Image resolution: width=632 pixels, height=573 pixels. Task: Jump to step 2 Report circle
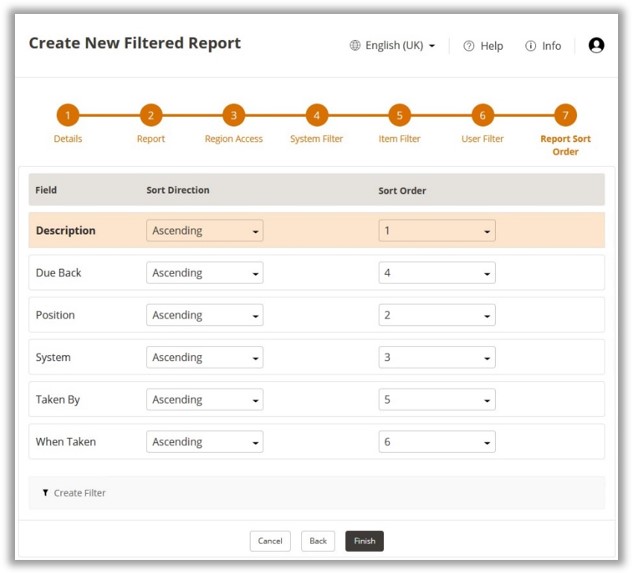[150, 115]
